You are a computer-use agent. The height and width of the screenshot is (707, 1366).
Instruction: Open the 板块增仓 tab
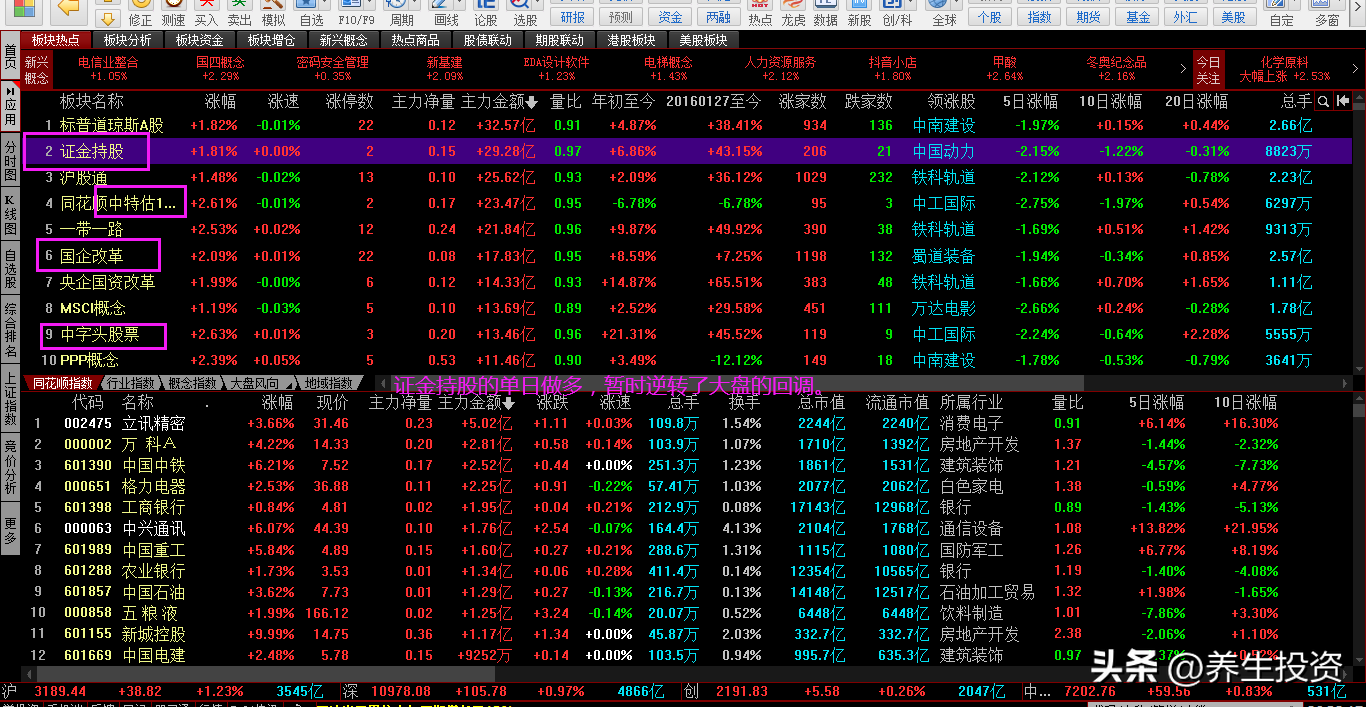[272, 40]
